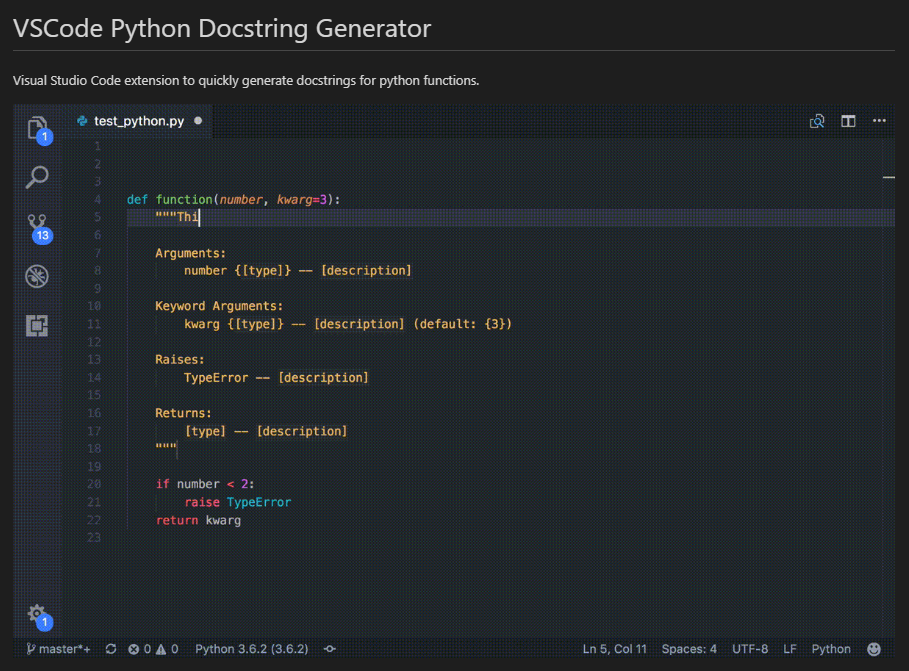Click the master*+ branch indicator
Viewport: 909px width, 671px height.
pyautogui.click(x=59, y=649)
